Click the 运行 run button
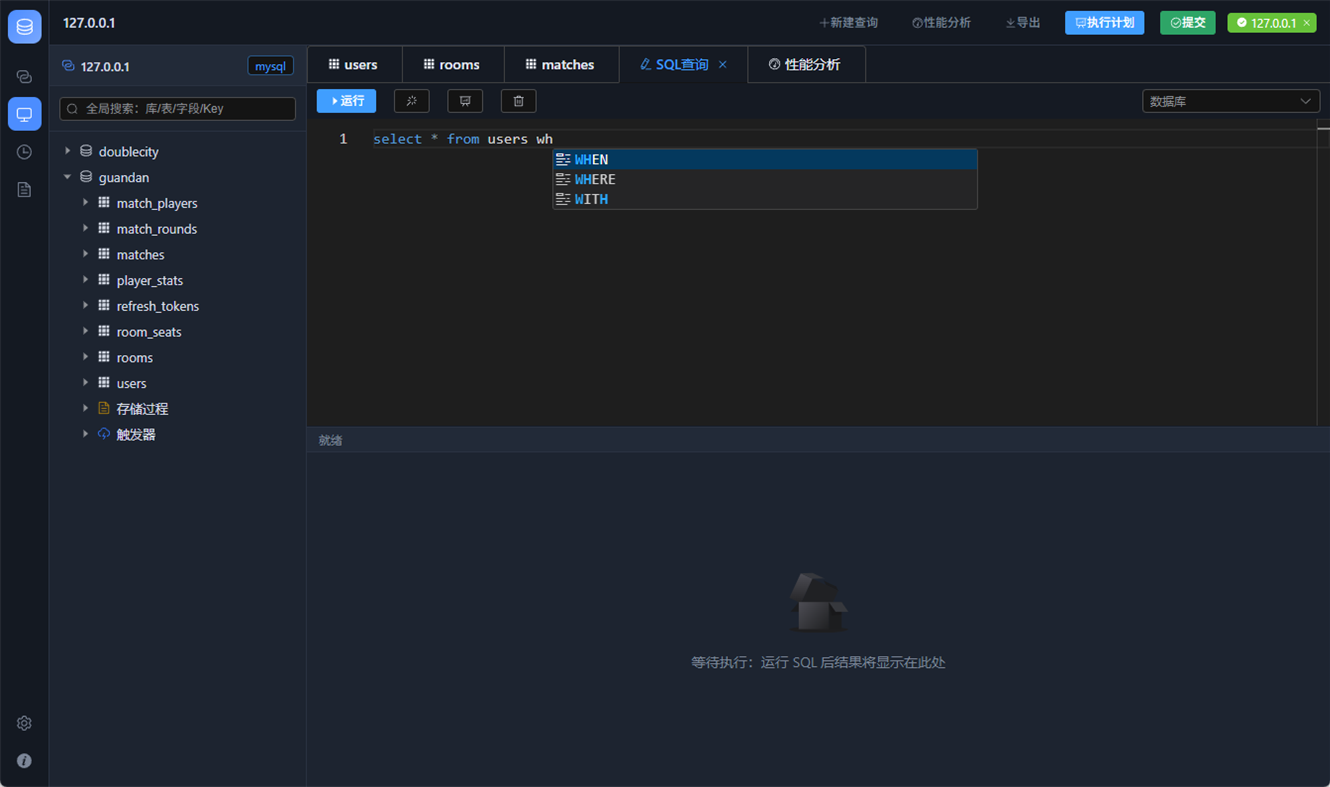1330x787 pixels. click(x=346, y=101)
